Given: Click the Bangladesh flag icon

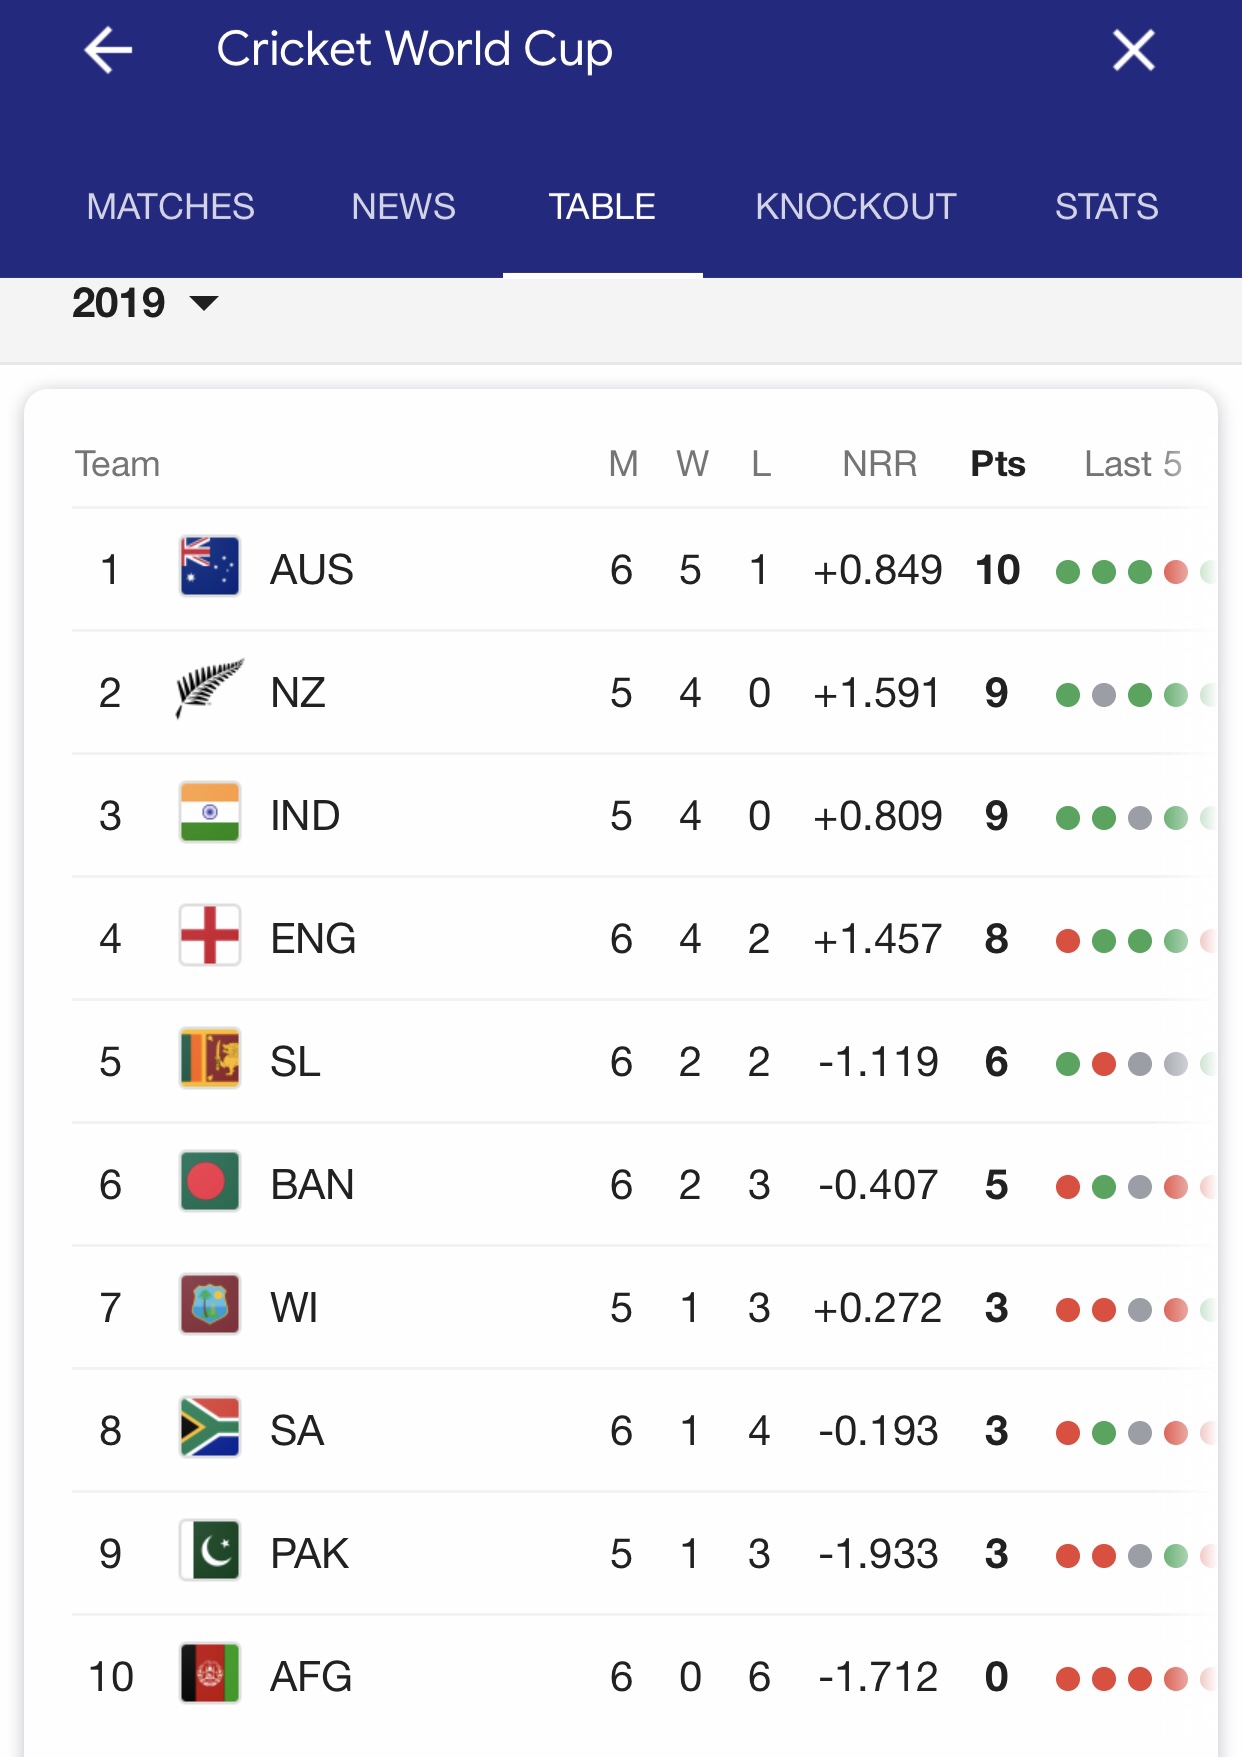Looking at the screenshot, I should (x=210, y=1182).
